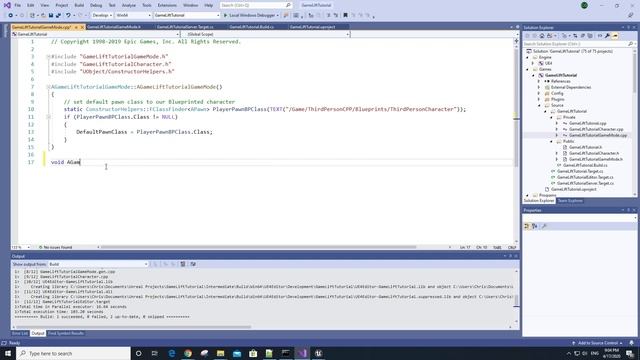
Task: Open Microsoft Store from the taskbar
Action: pyautogui.click(x=253, y=353)
